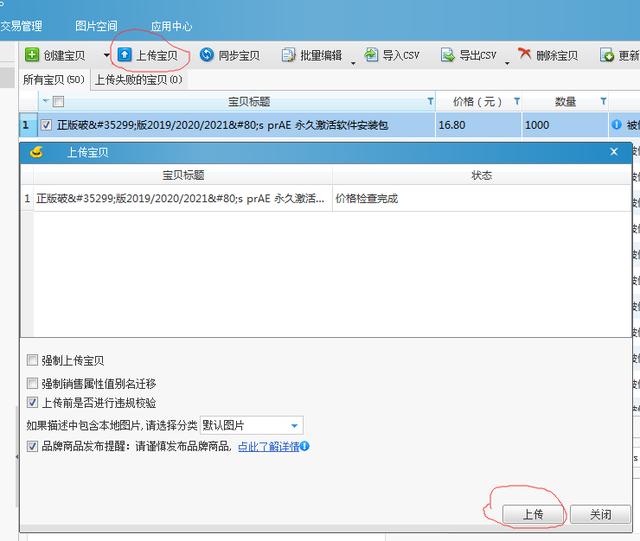Switch to the 上传失败的宝贝 tab
The height and width of the screenshot is (541, 640).
(x=138, y=79)
